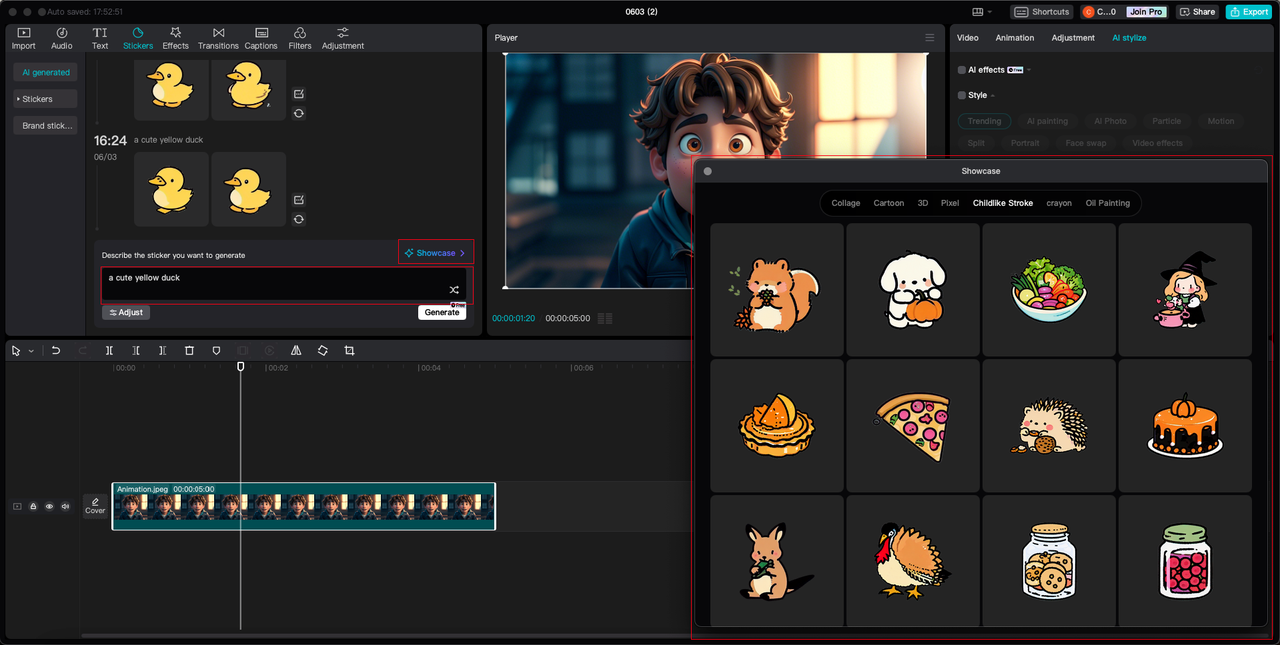Select the Brand stickers sidebar category
The height and width of the screenshot is (645, 1280).
(x=46, y=126)
